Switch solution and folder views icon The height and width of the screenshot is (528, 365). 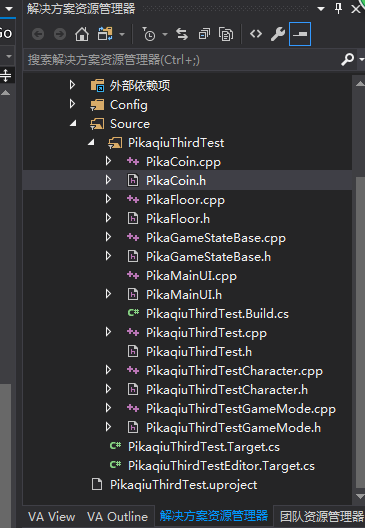pos(105,34)
